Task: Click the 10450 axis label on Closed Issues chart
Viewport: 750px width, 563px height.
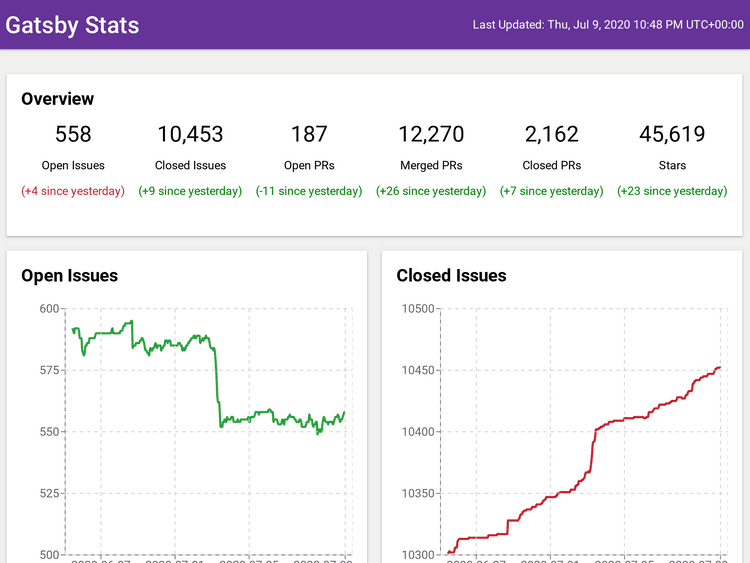Action: (418, 370)
